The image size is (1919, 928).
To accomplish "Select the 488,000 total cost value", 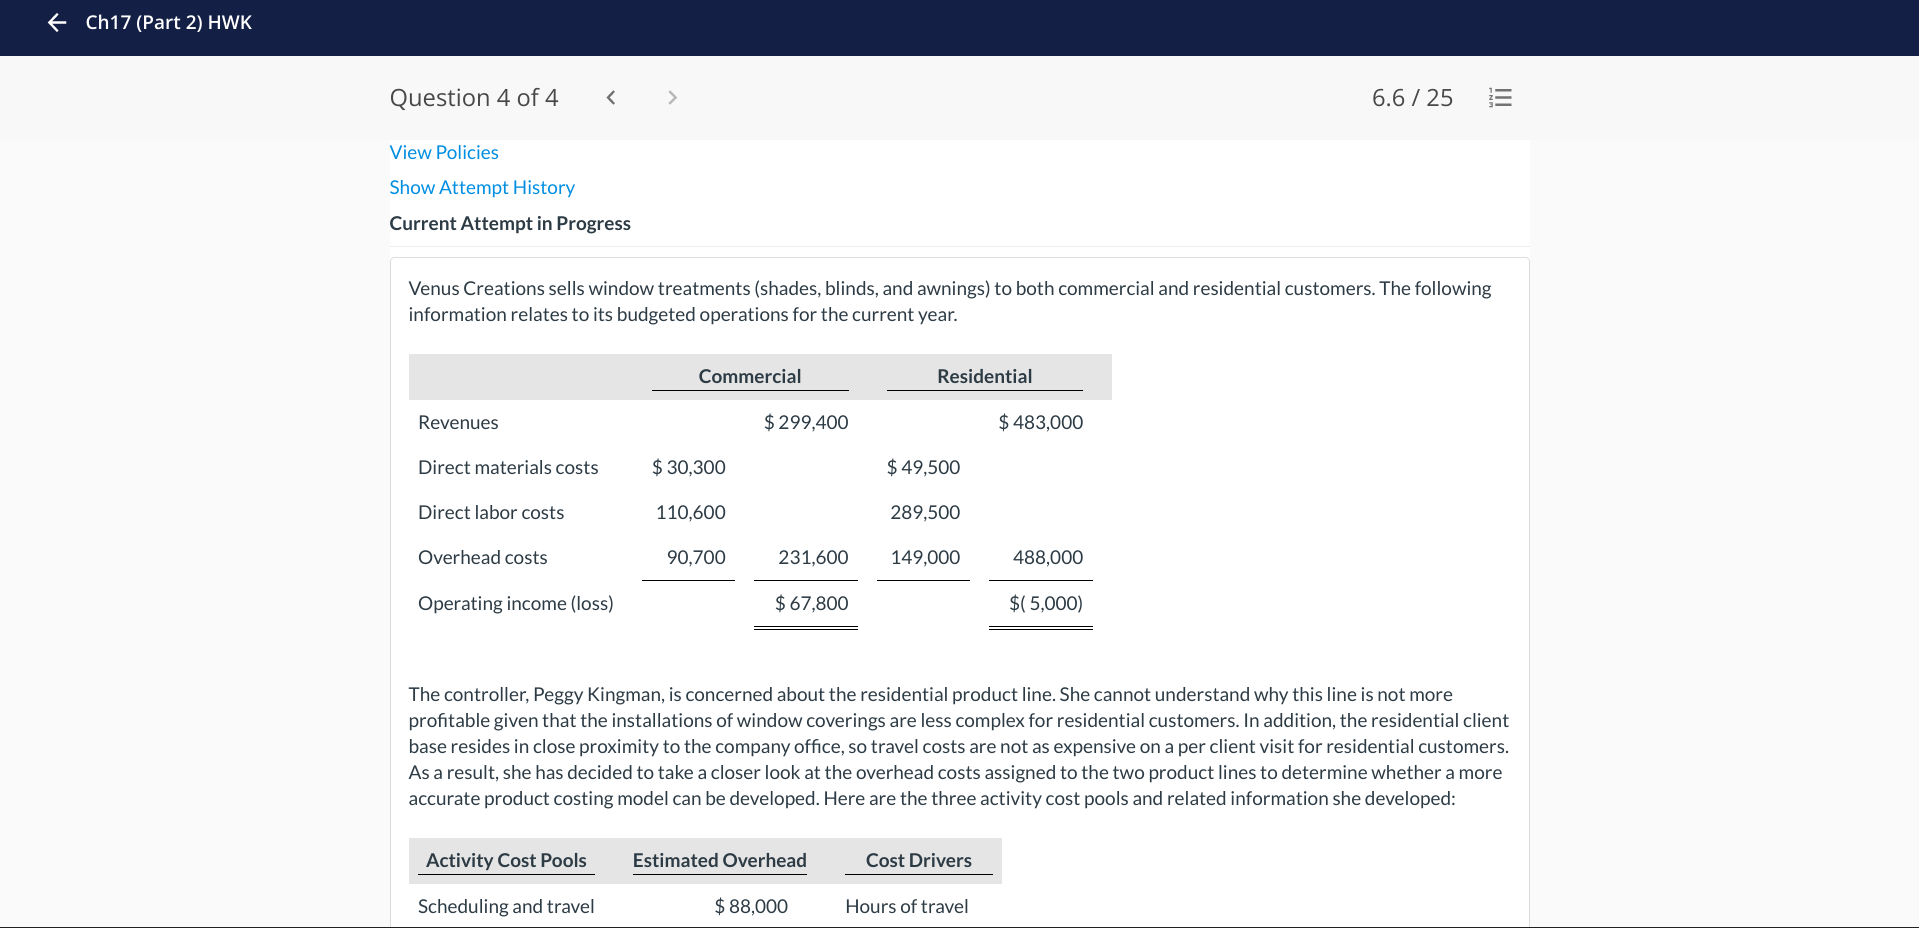I will tap(1048, 557).
